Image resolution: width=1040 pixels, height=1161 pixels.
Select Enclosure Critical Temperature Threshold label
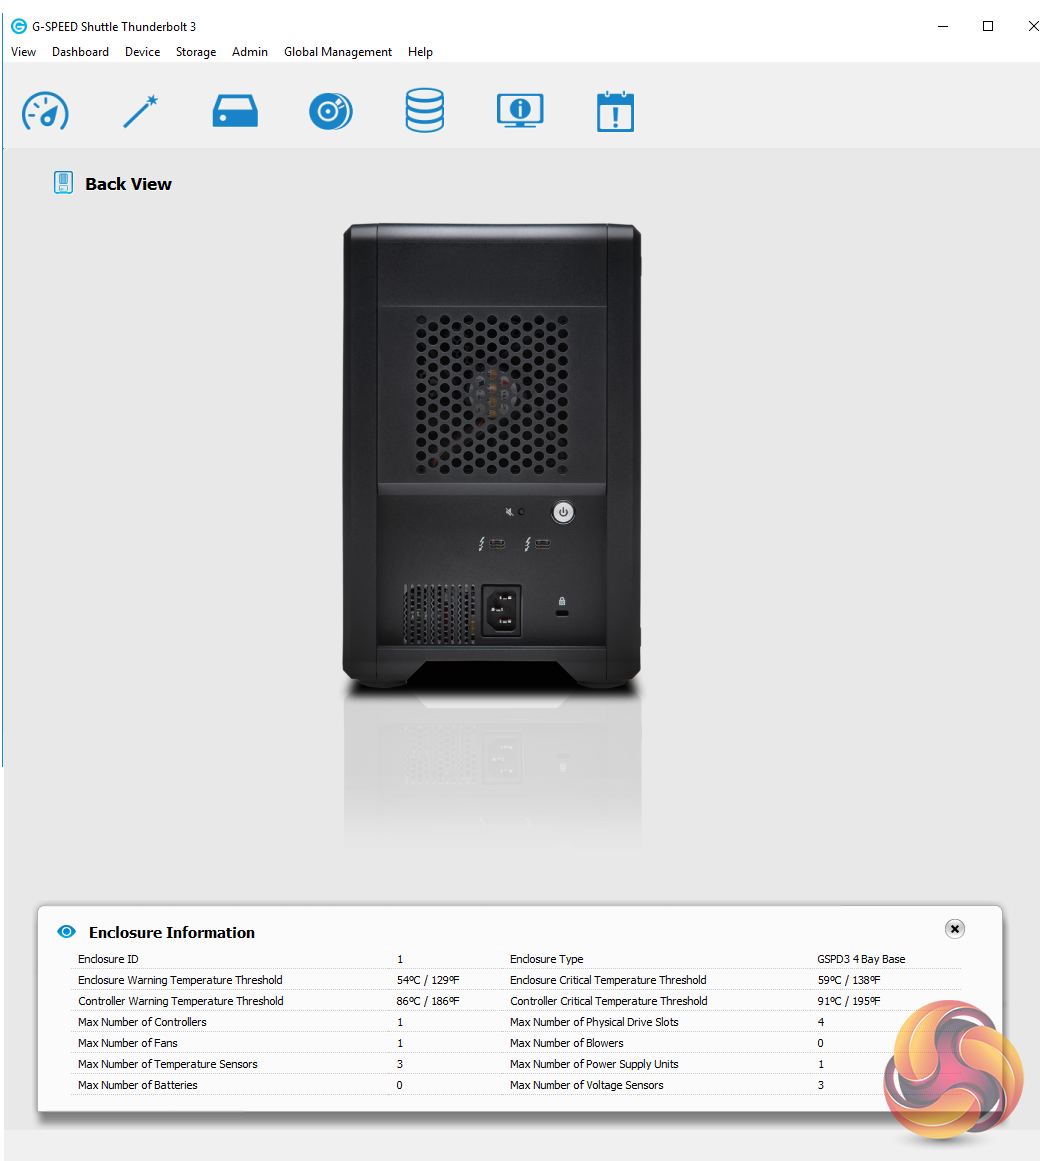click(608, 980)
